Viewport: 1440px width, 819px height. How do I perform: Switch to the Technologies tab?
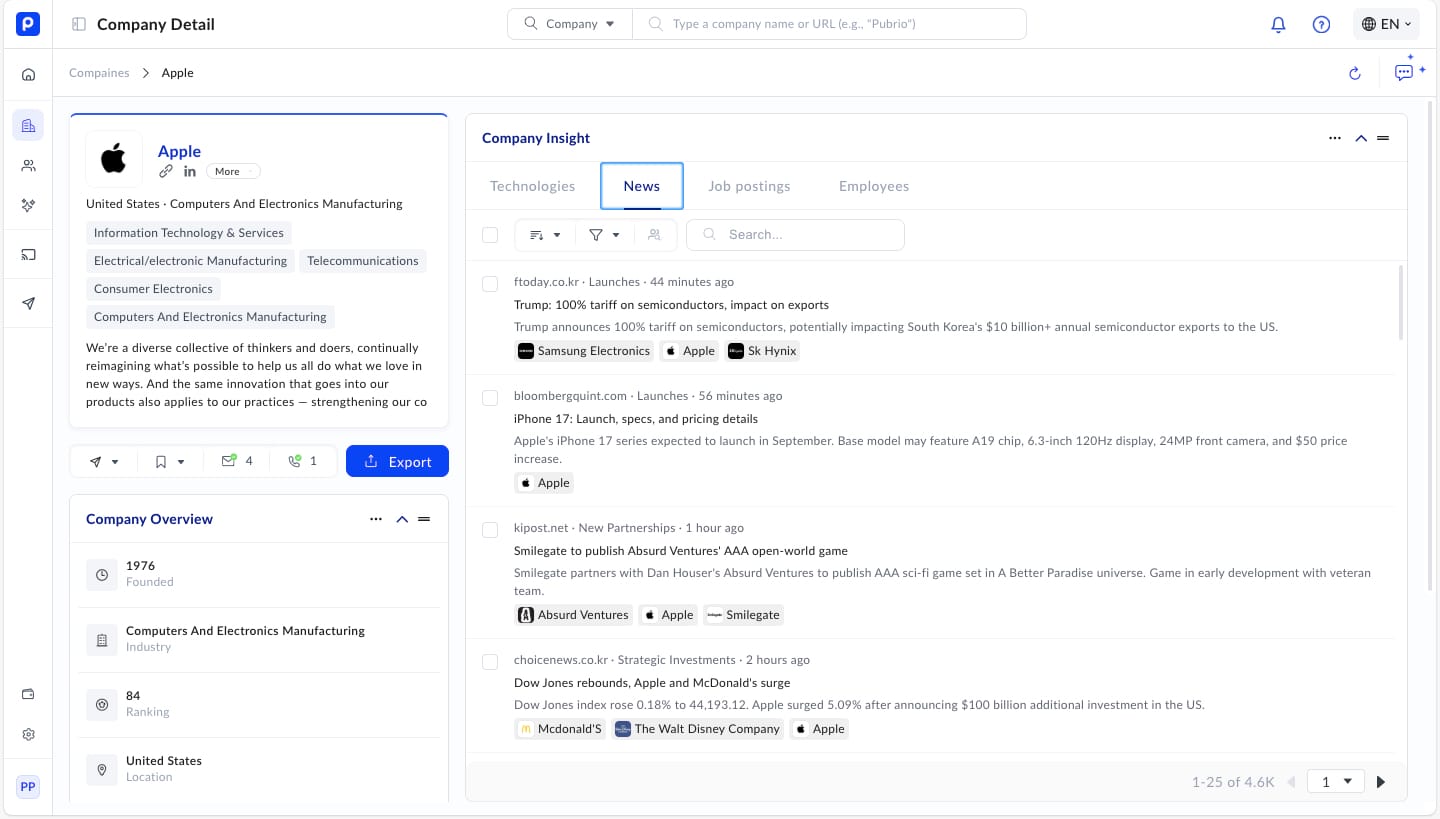(x=532, y=186)
